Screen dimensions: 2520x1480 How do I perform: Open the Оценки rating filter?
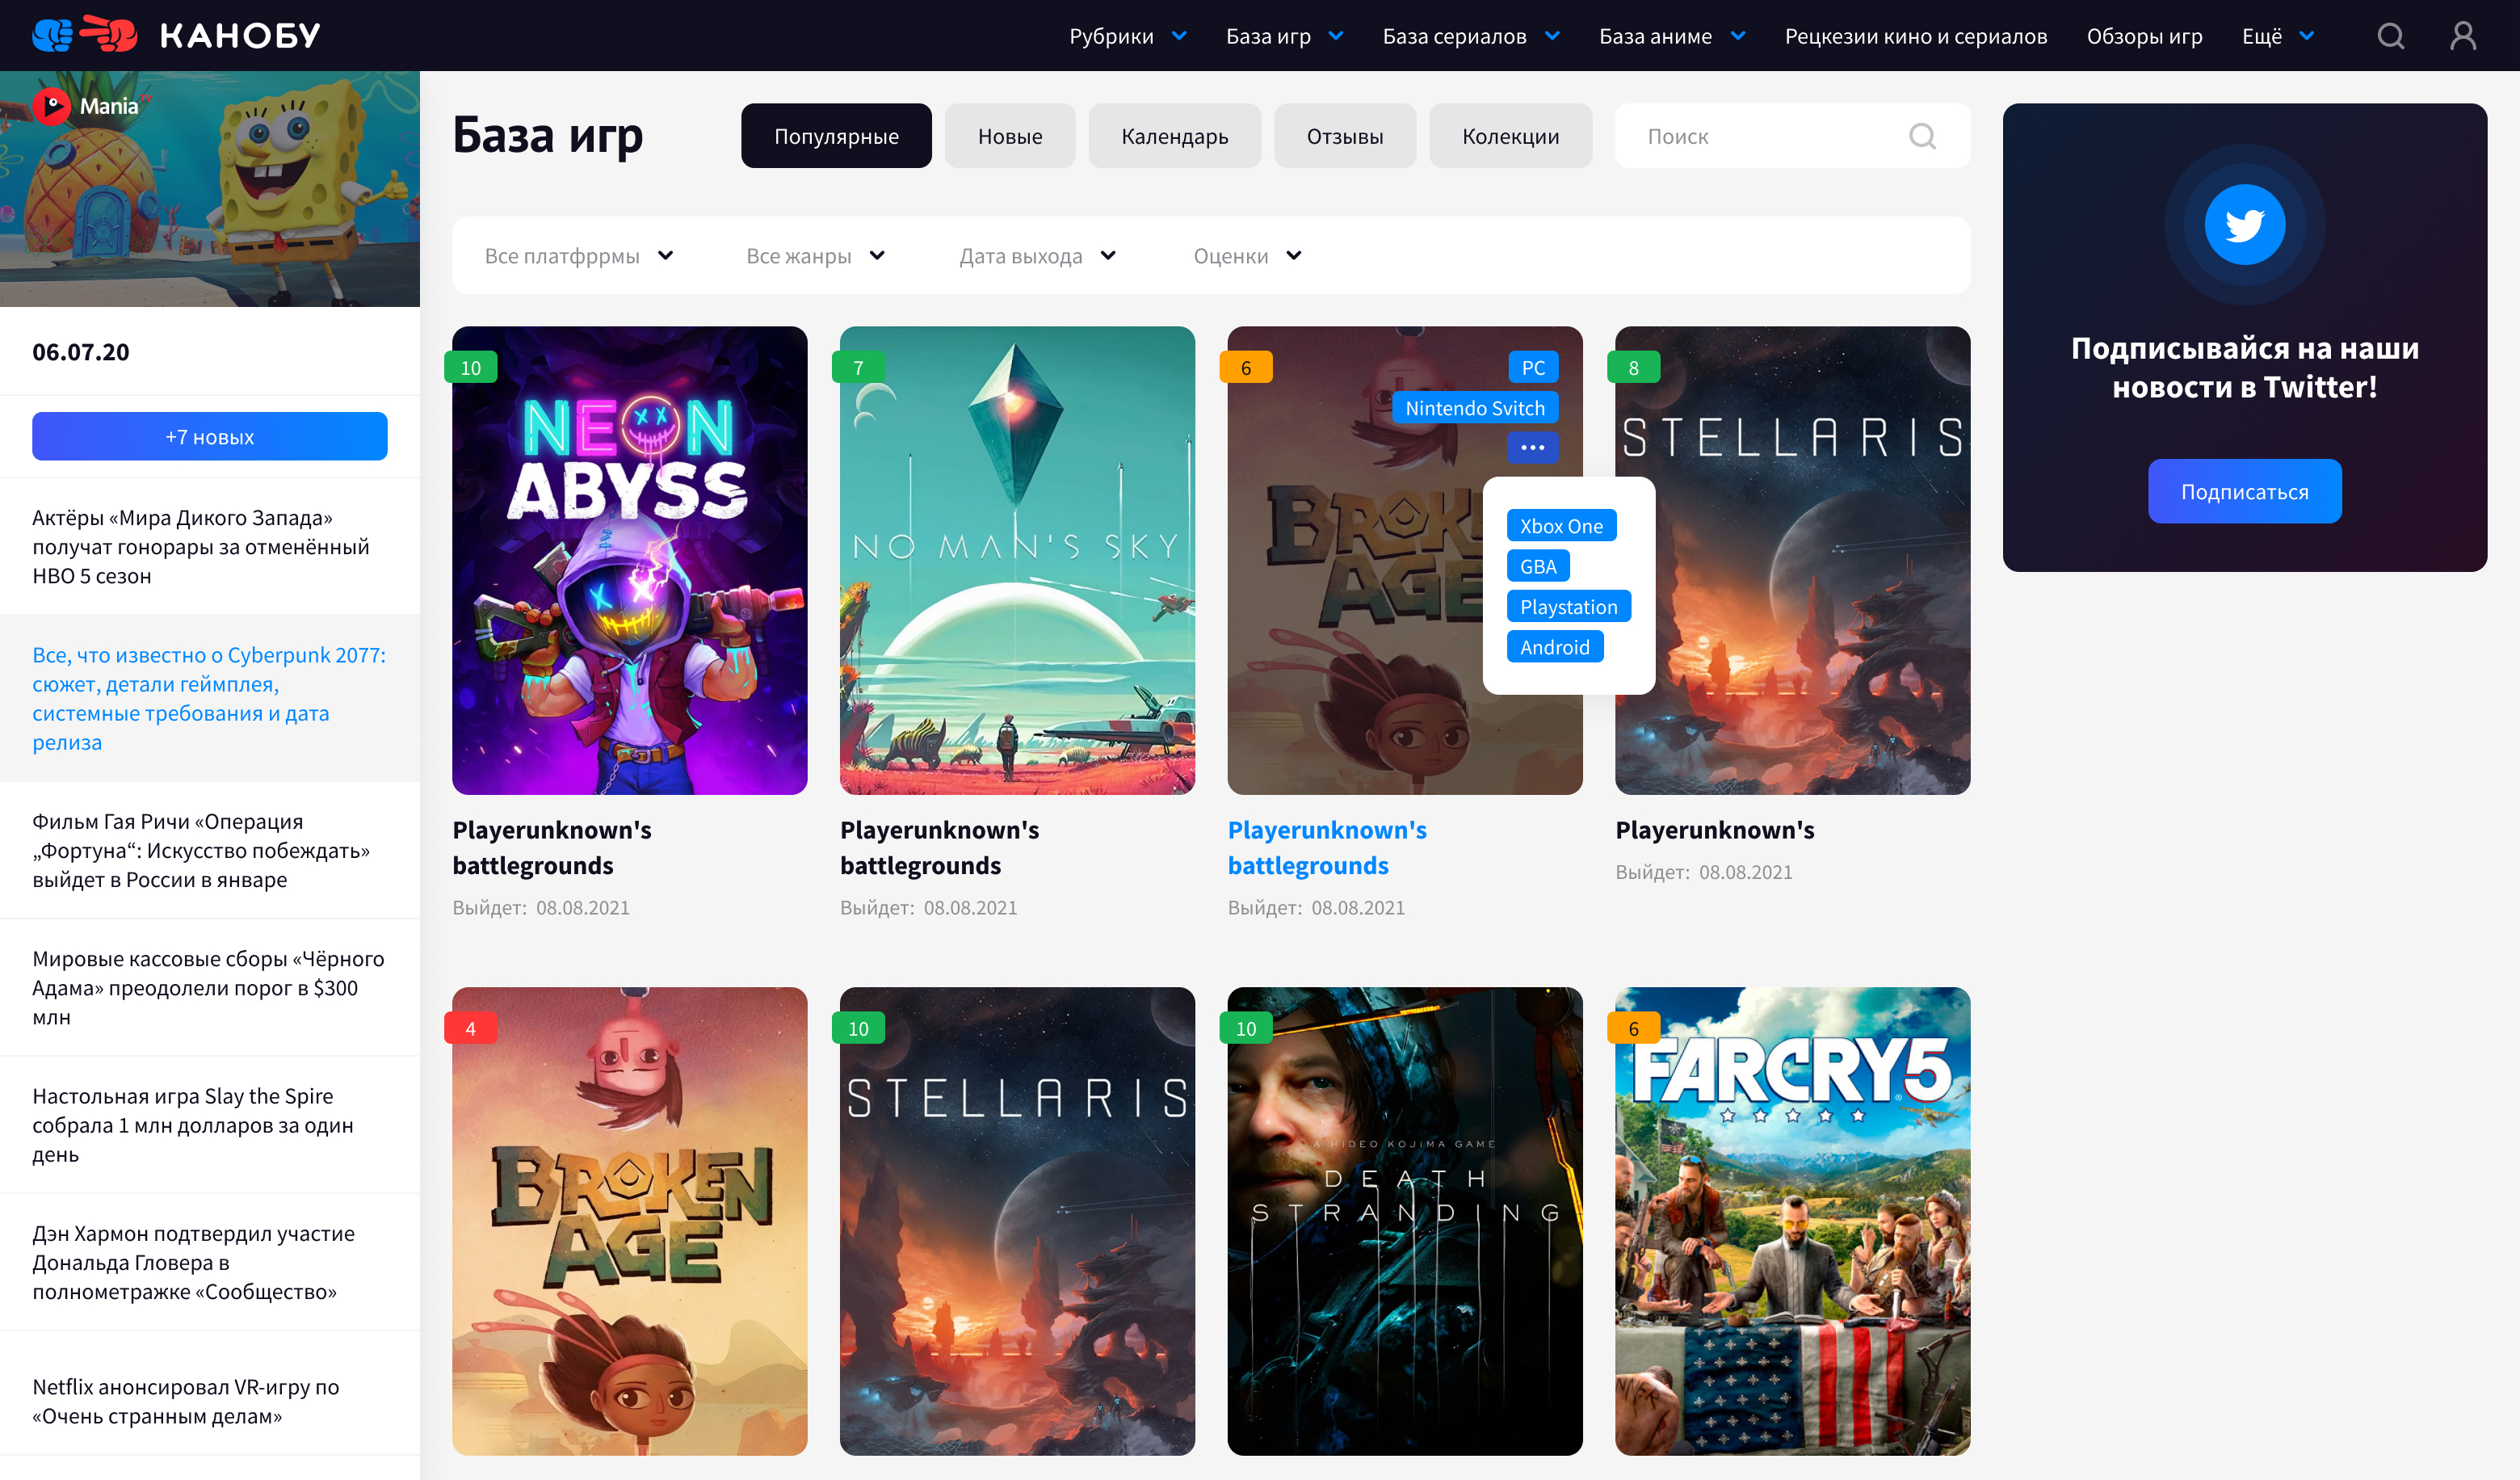1246,256
